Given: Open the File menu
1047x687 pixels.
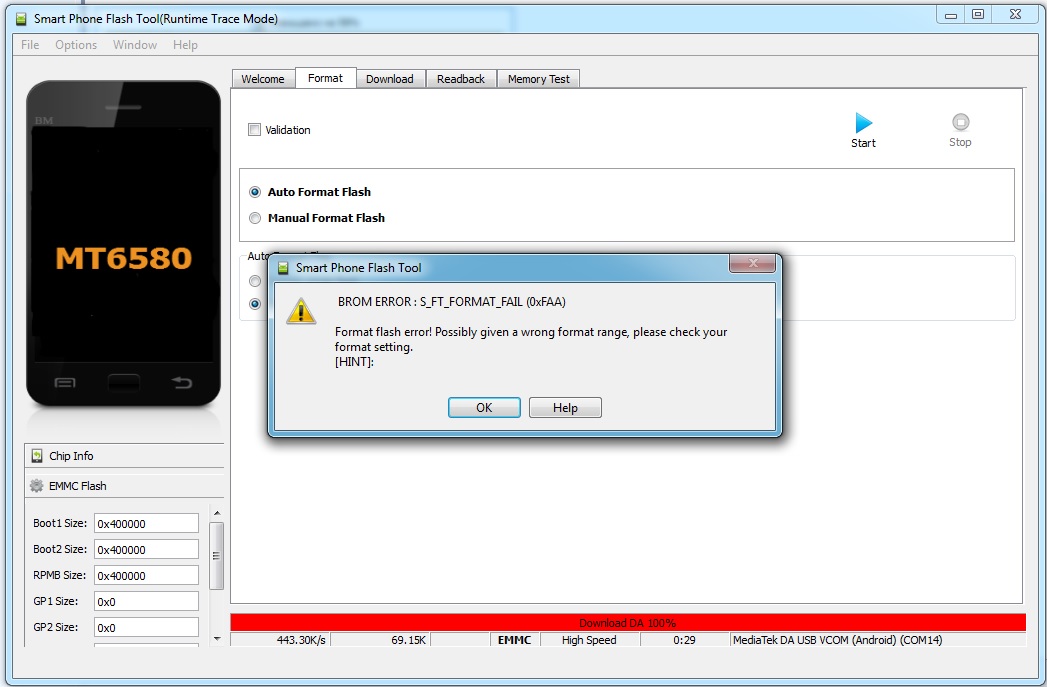Looking at the screenshot, I should coord(30,45).
